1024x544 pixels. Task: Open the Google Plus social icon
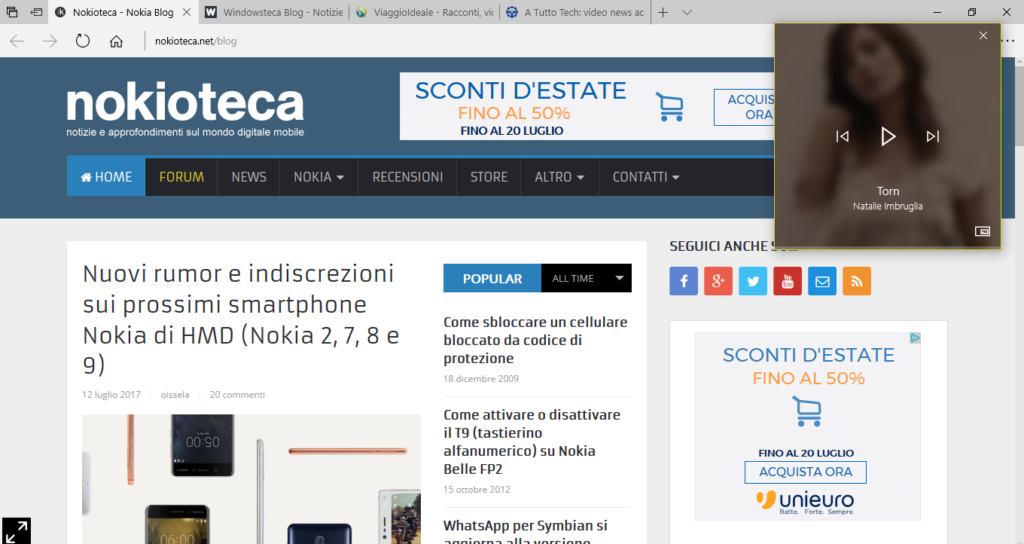click(718, 281)
